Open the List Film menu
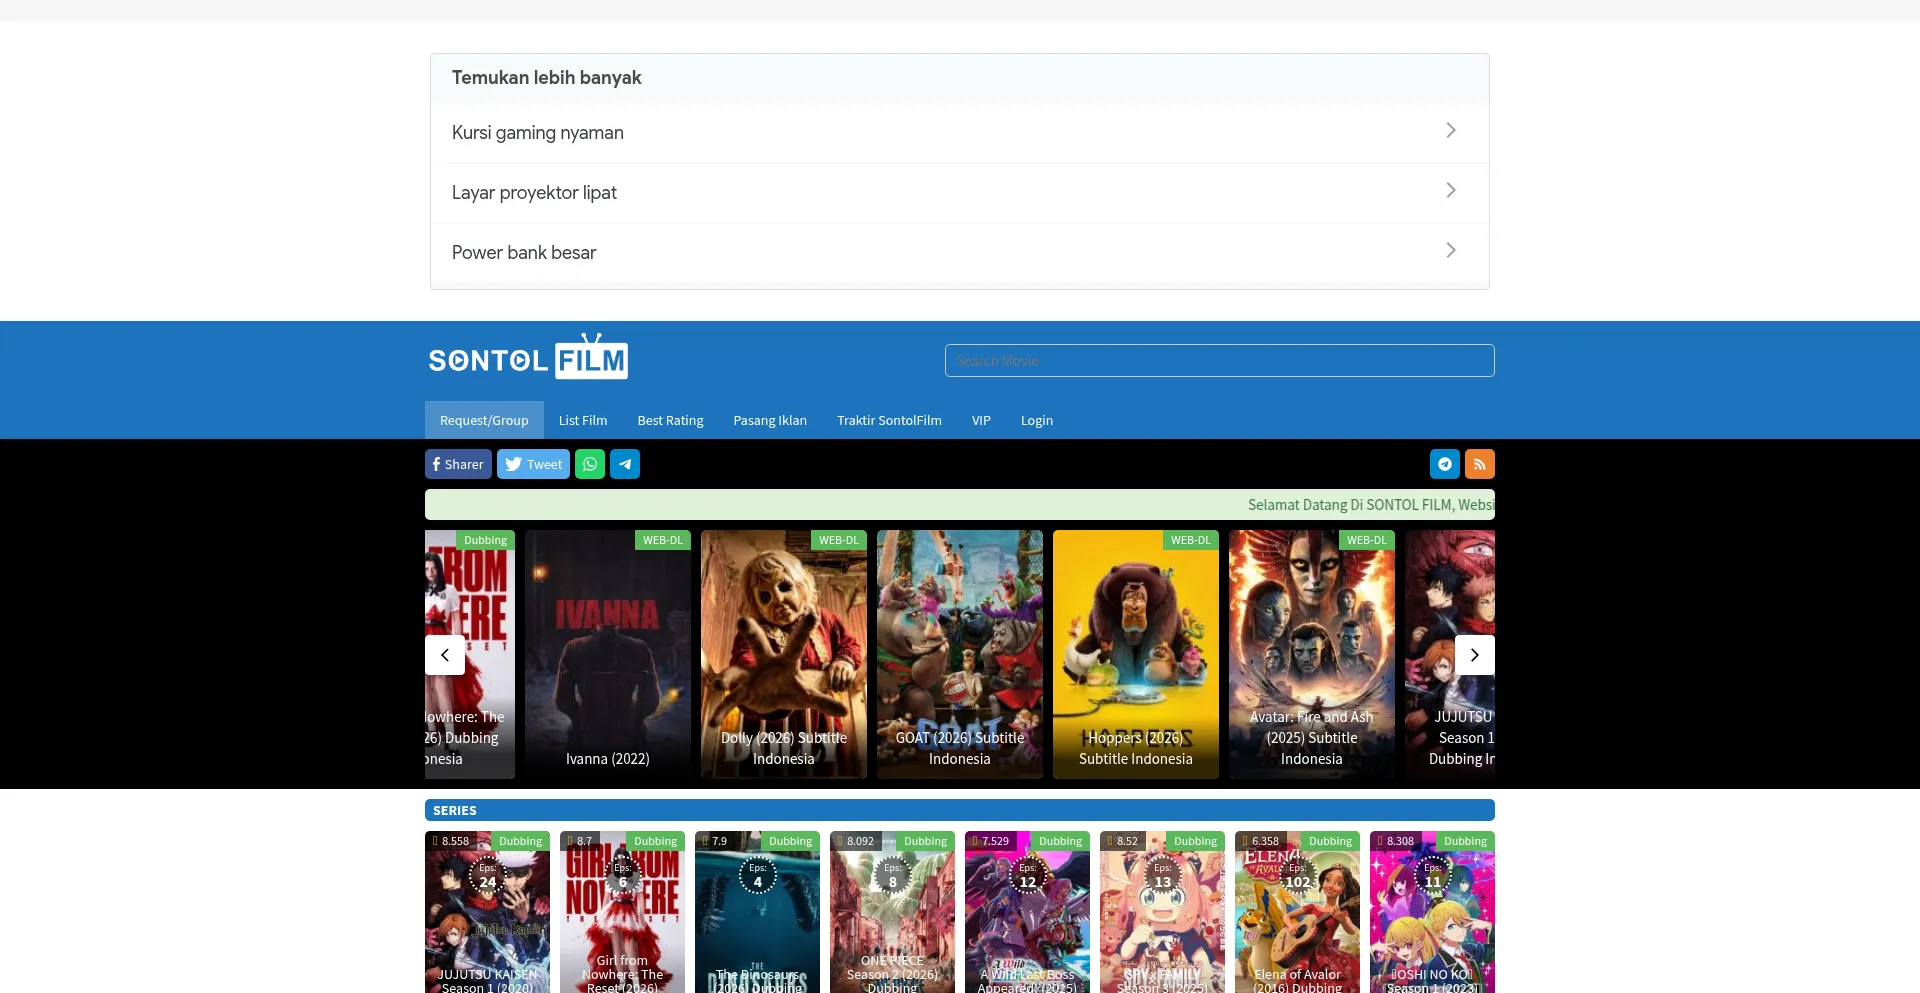 coord(583,420)
